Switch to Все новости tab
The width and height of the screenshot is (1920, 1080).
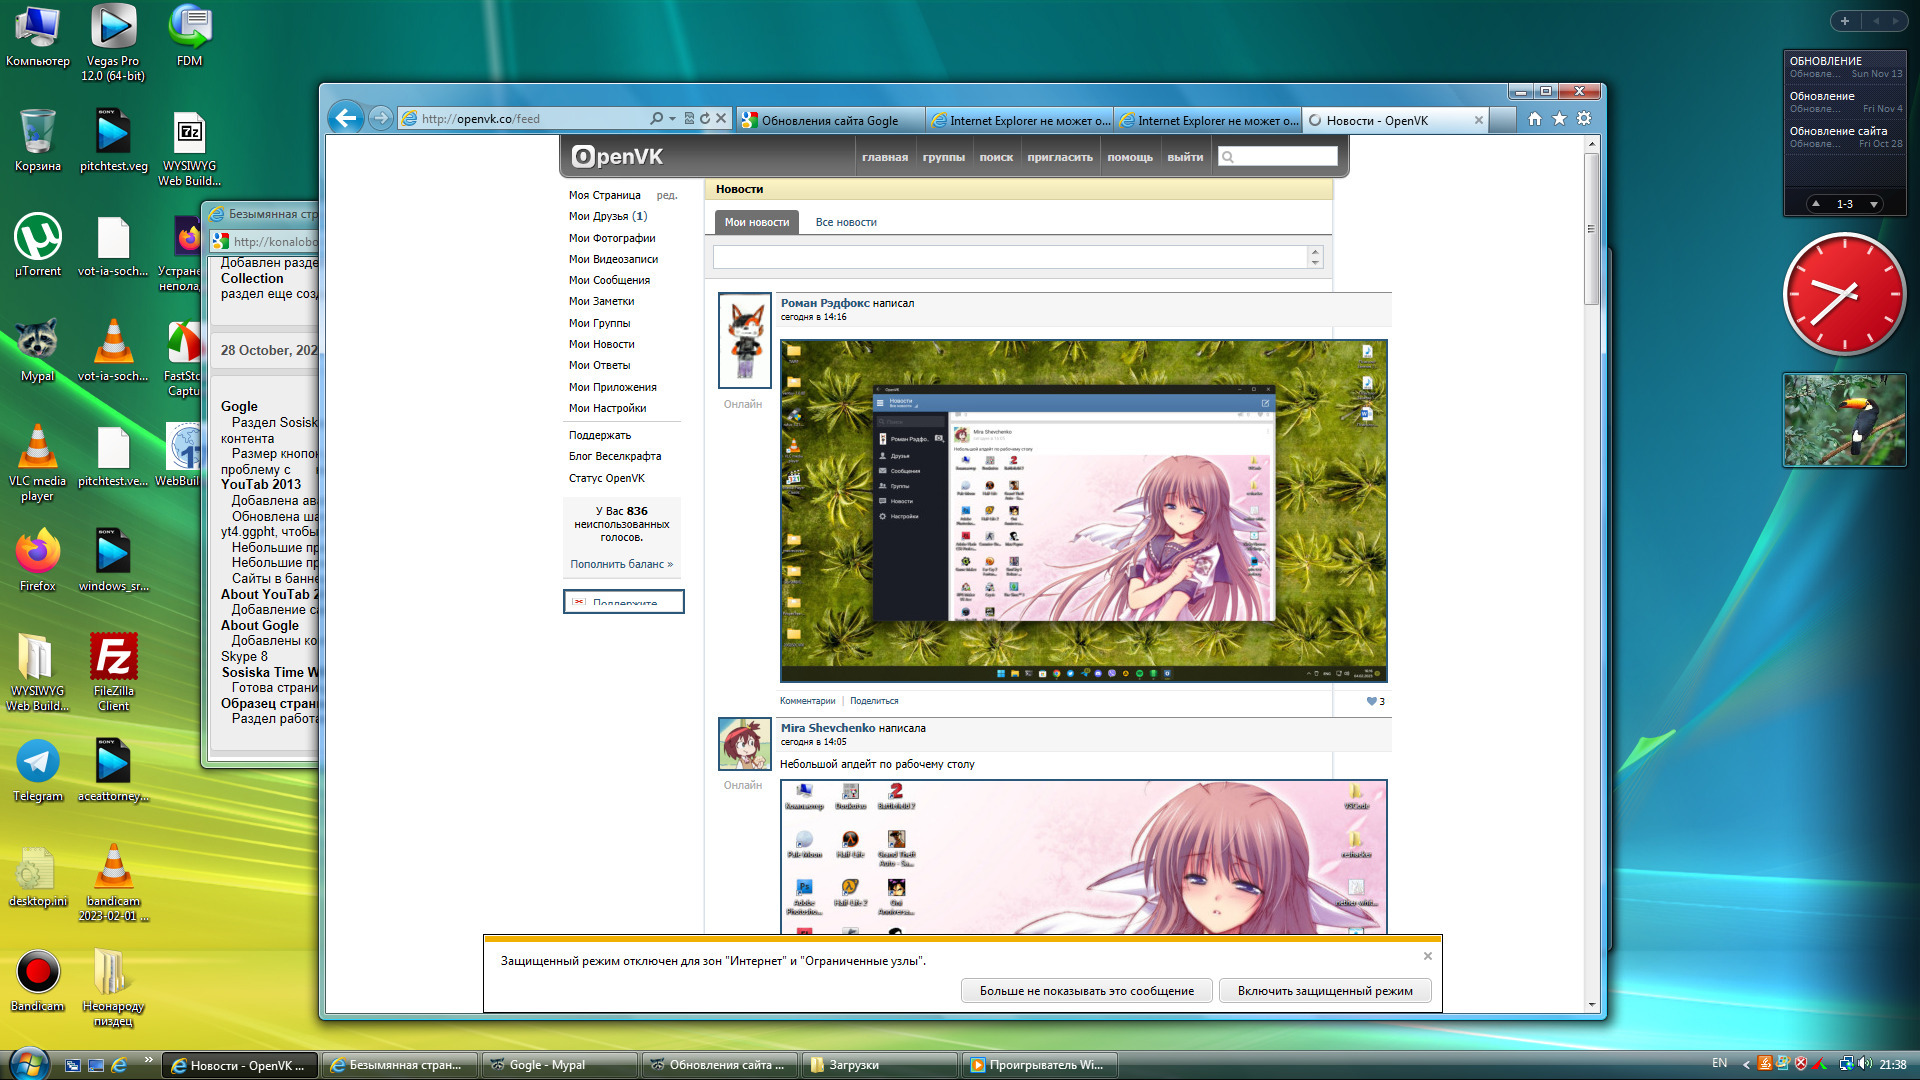(x=845, y=222)
